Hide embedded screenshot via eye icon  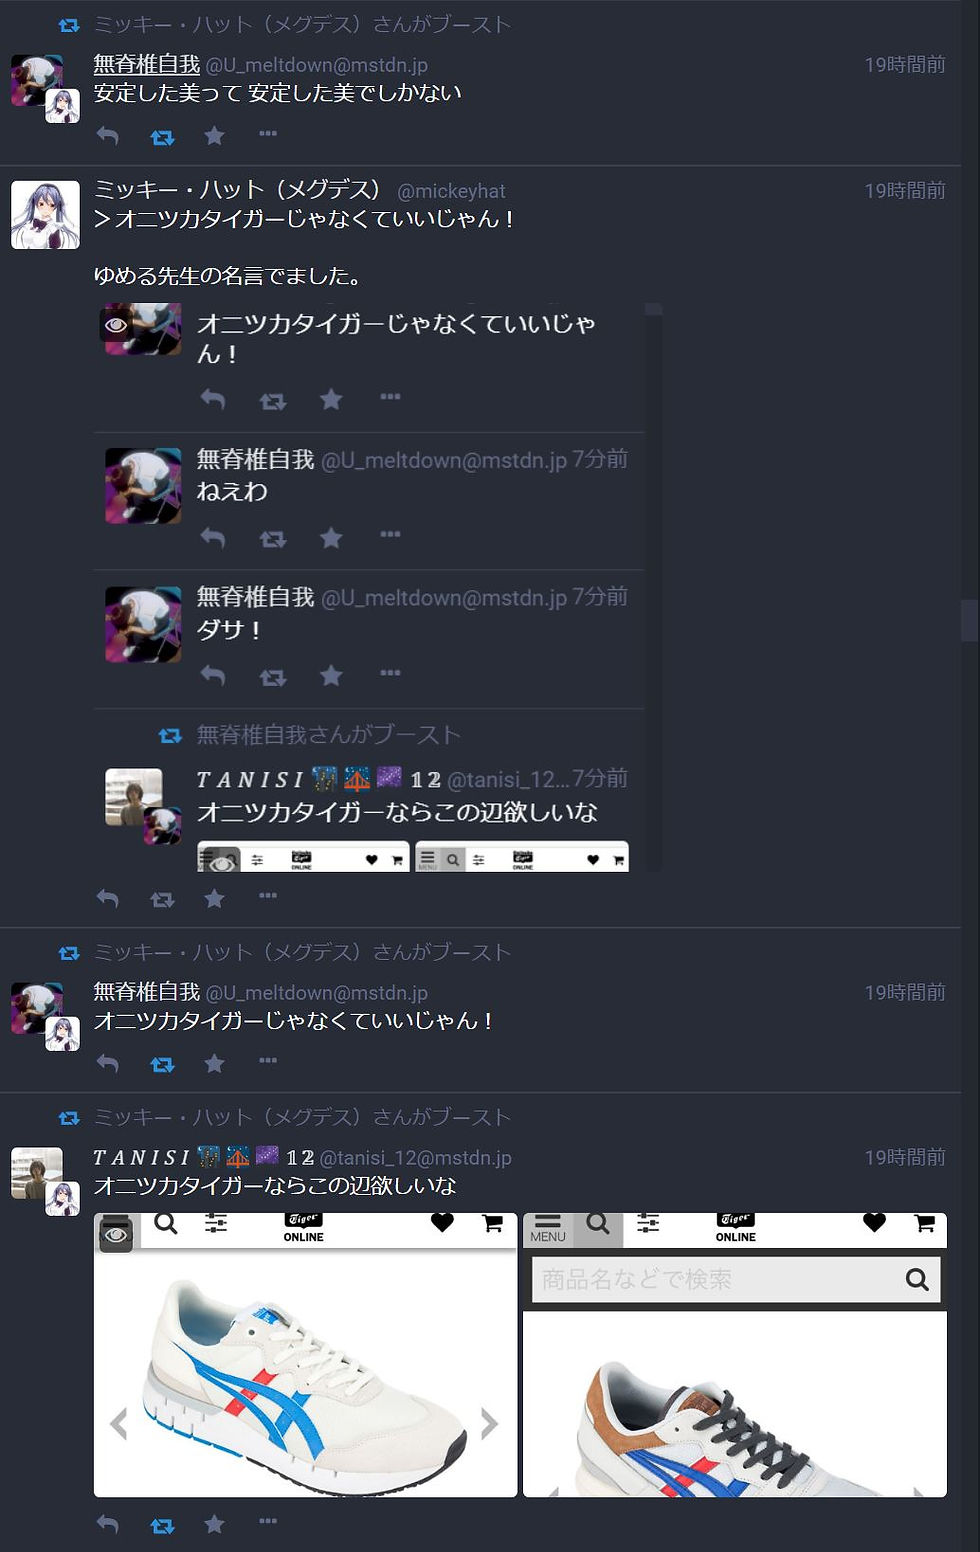(116, 325)
